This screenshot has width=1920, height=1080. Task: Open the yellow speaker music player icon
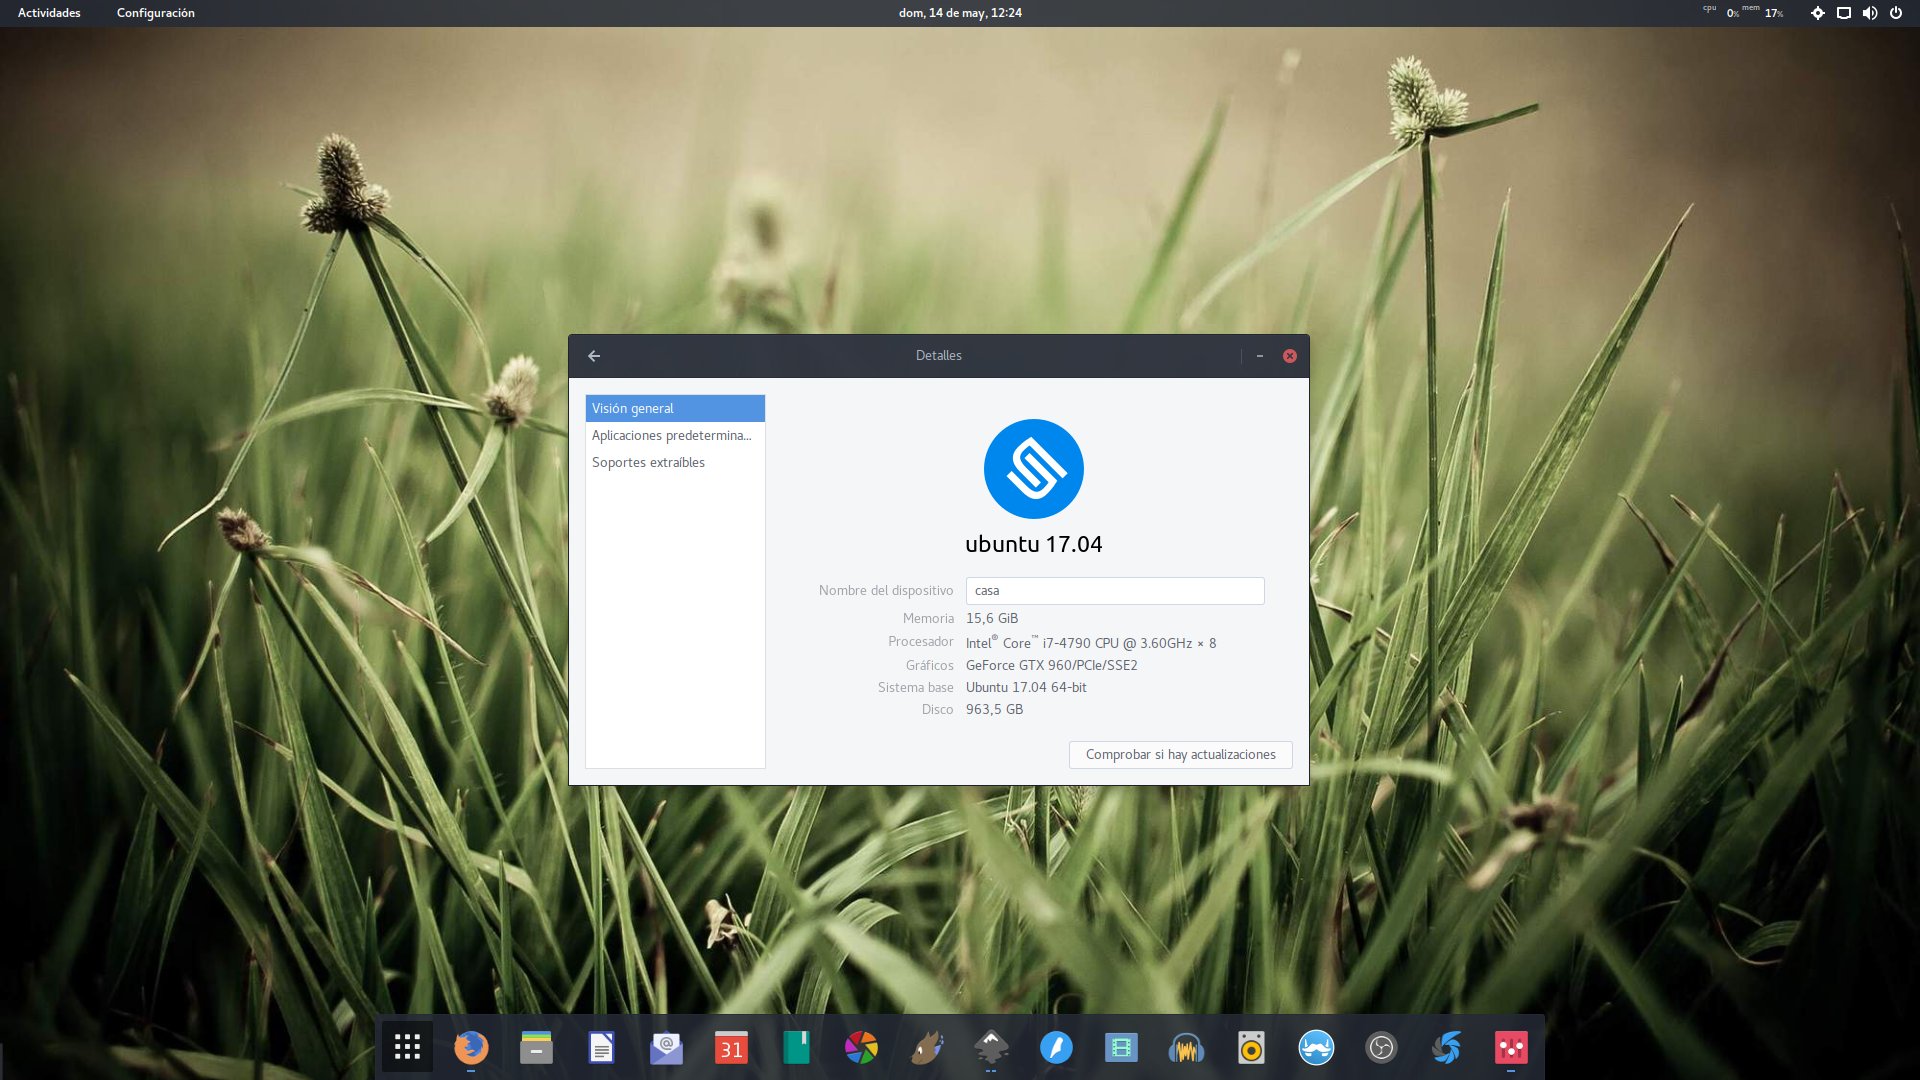[1251, 1047]
